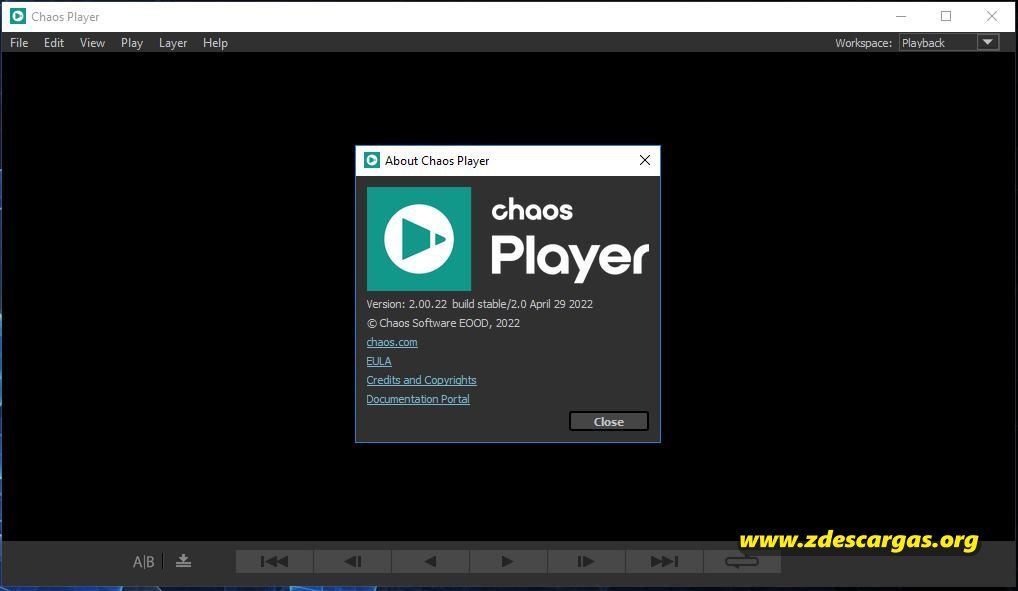
Task: Select the version 2.00.22 build text
Action: (x=479, y=304)
